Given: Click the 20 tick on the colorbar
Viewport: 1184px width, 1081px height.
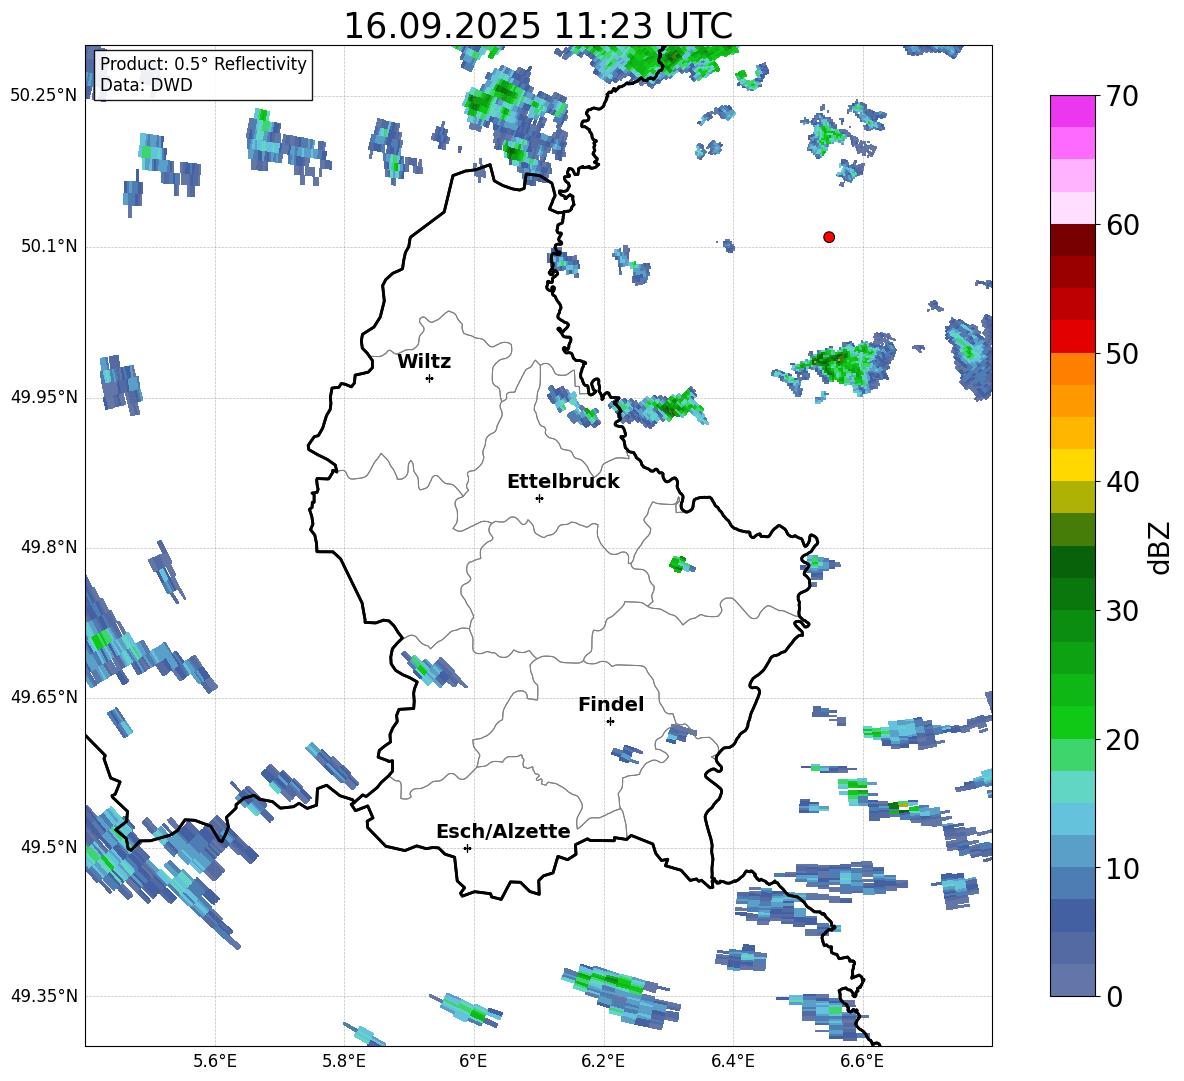Looking at the screenshot, I should (1122, 740).
